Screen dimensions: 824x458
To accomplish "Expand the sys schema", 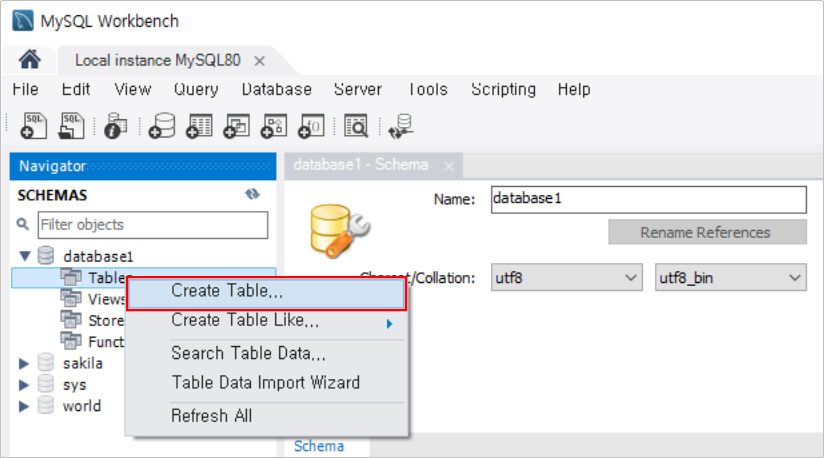I will point(24,384).
